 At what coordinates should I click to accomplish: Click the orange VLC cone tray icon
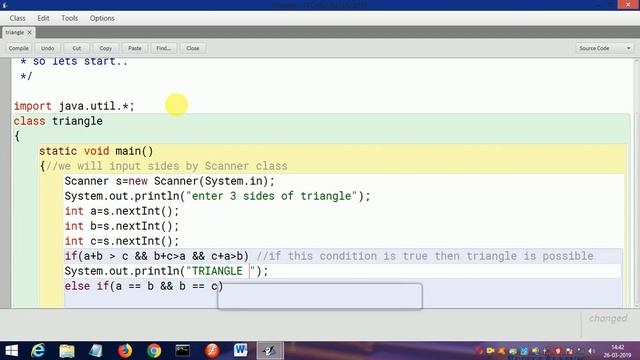click(502, 351)
